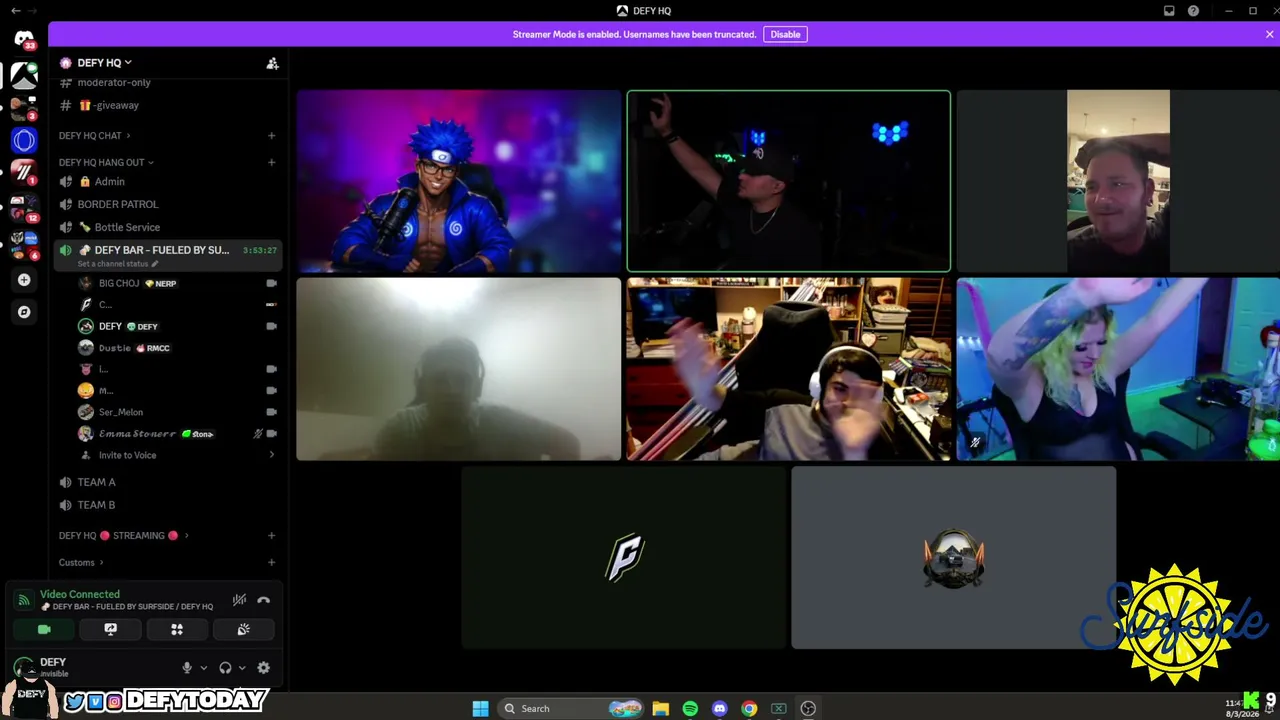Focus the F logo participant tile
1280x720 pixels.
(x=624, y=557)
